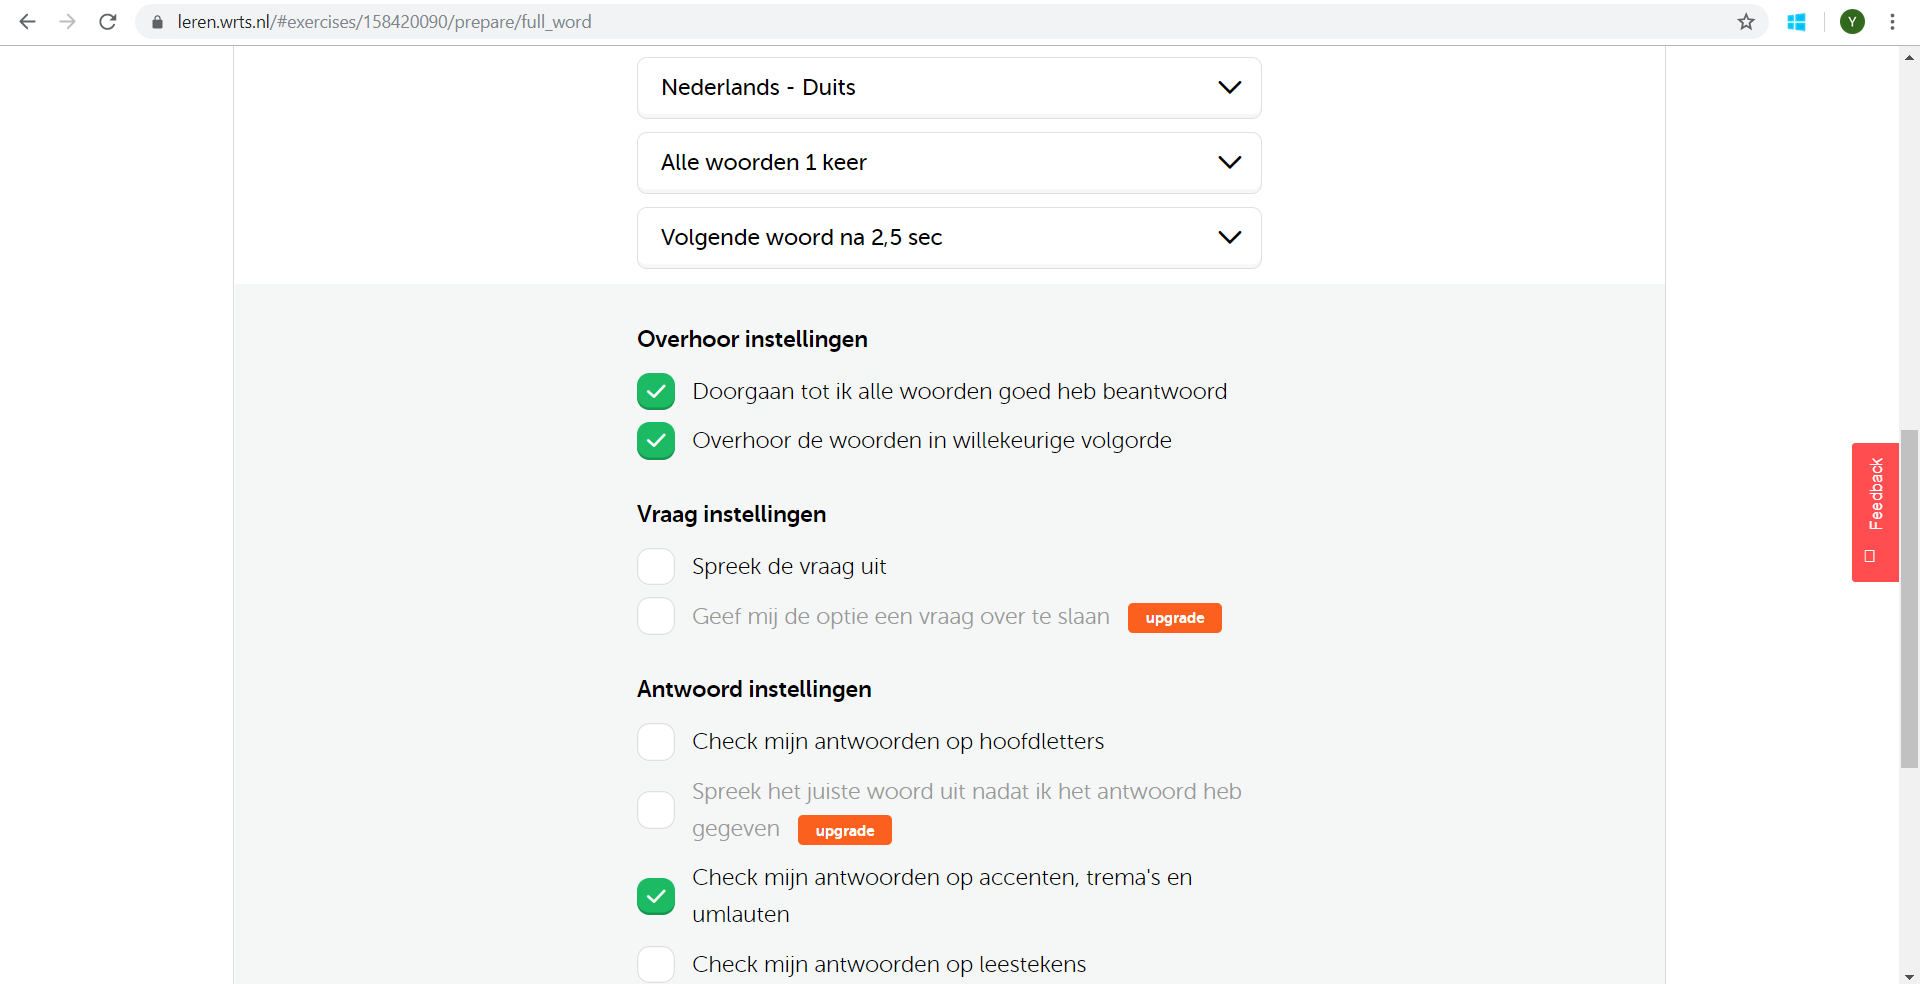Viewport: 1920px width, 984px height.
Task: Click the page scrollbar thumb
Action: [1909, 599]
